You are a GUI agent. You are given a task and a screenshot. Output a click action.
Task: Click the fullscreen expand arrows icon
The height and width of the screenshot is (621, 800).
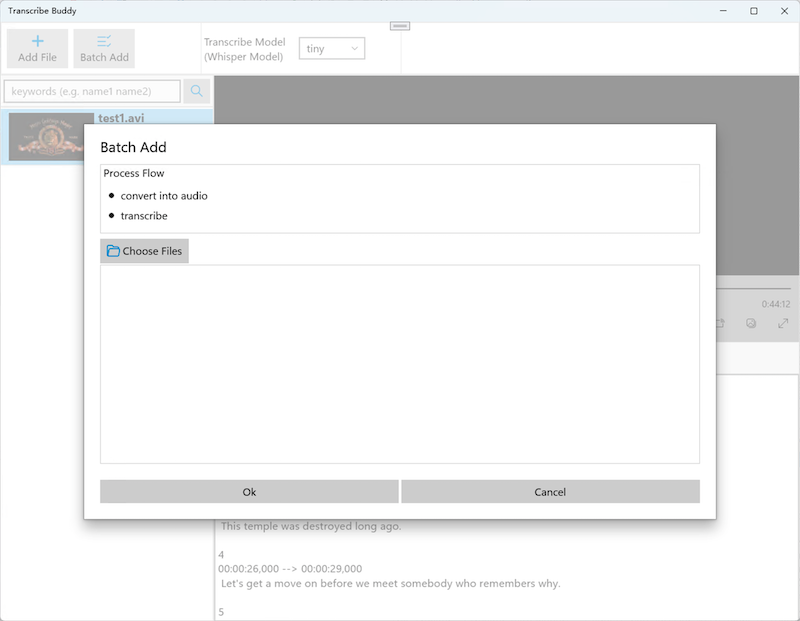[783, 324]
